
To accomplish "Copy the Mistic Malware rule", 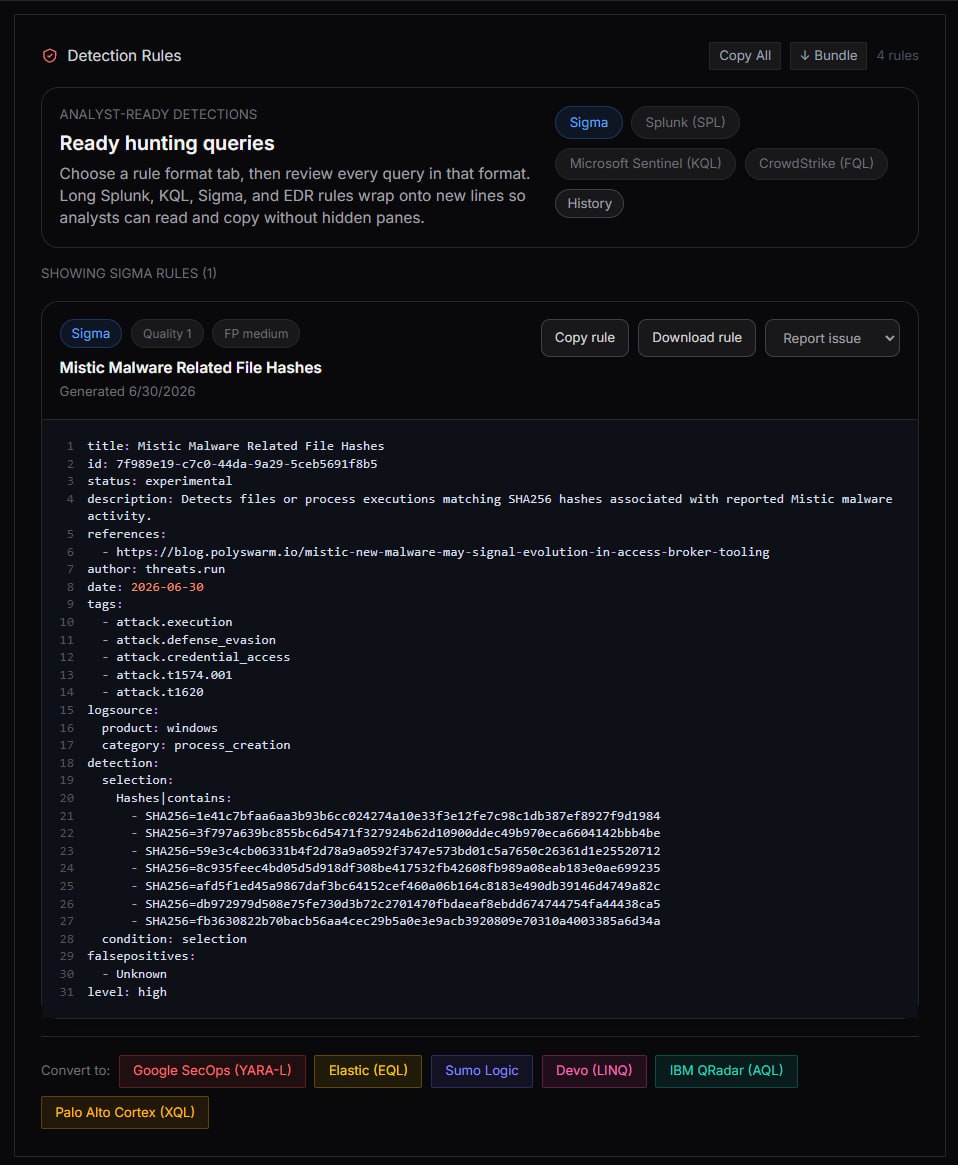I will point(584,338).
